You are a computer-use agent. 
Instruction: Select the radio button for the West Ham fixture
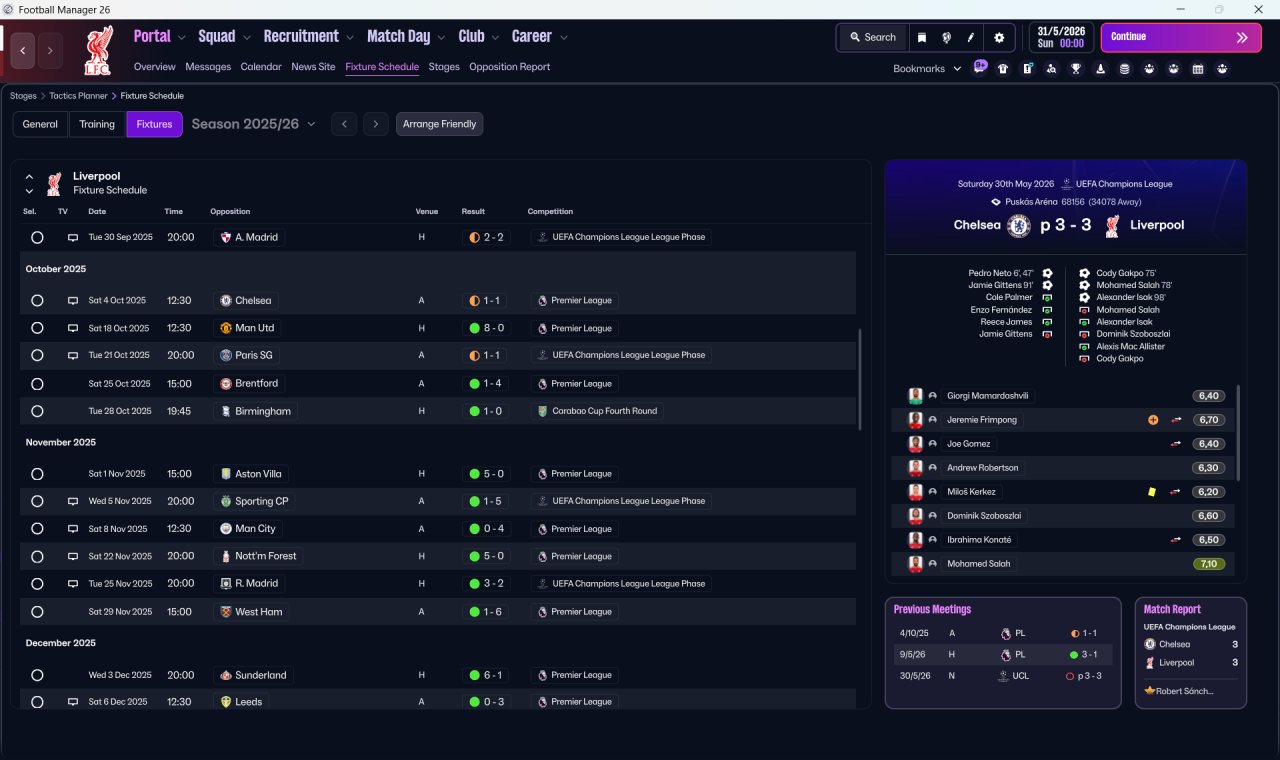pyautogui.click(x=37, y=612)
